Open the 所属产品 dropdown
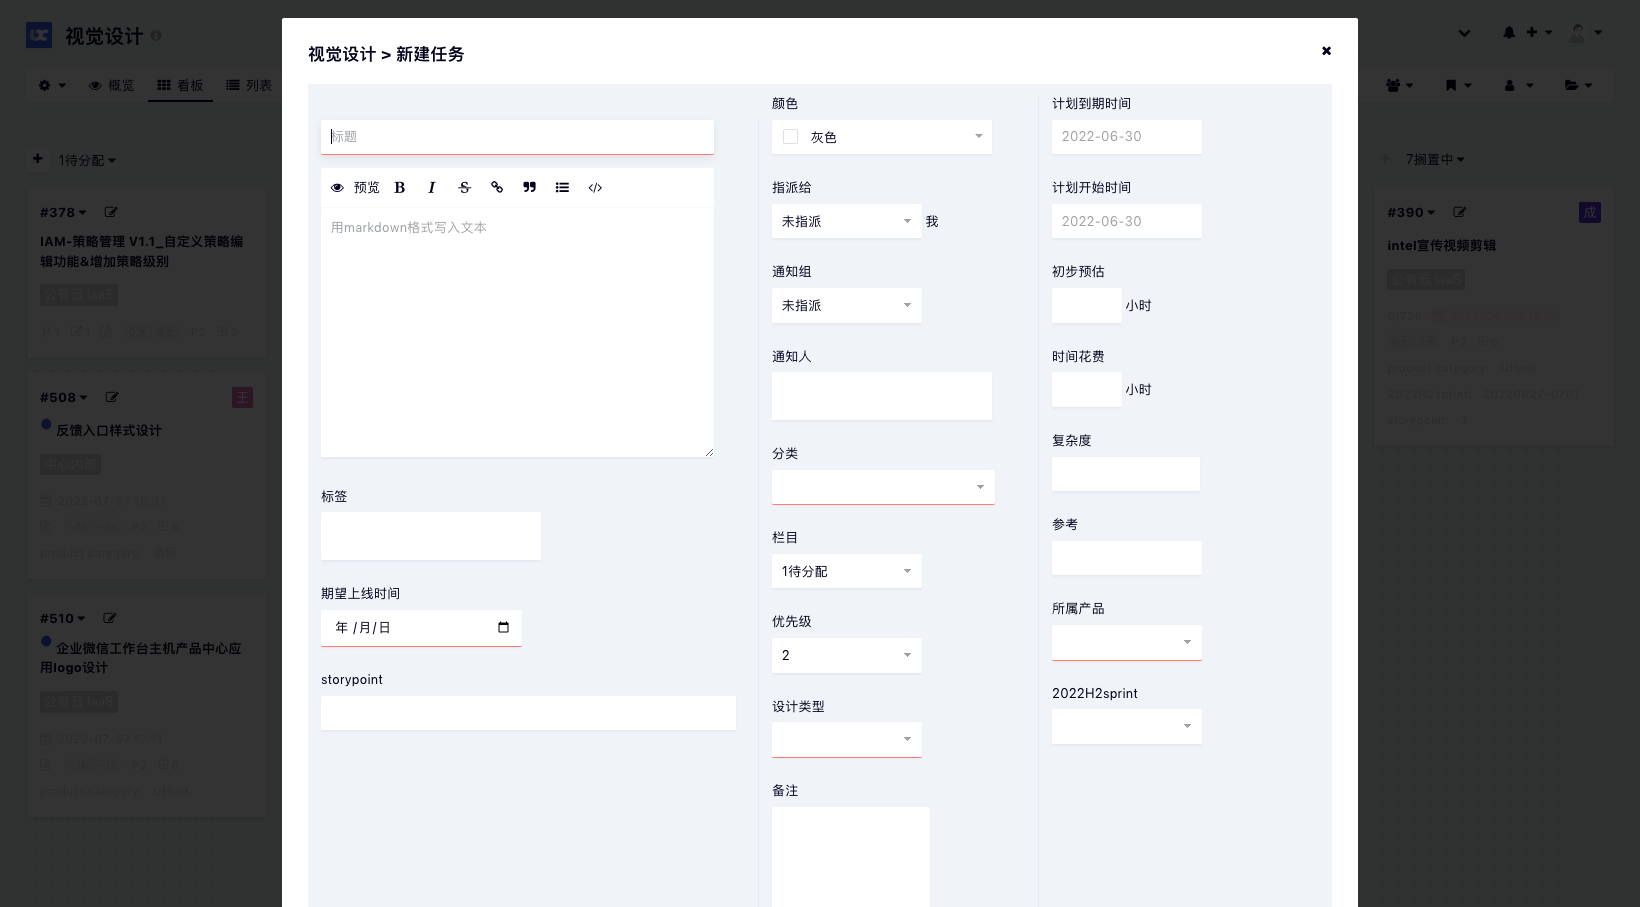The height and width of the screenshot is (907, 1640). pyautogui.click(x=1127, y=642)
